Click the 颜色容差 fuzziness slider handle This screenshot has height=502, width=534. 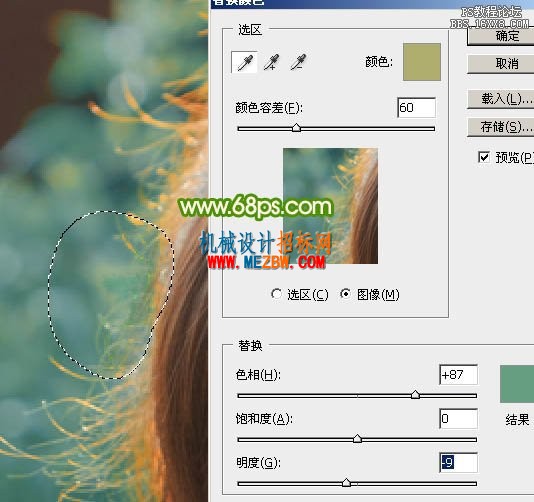(297, 128)
